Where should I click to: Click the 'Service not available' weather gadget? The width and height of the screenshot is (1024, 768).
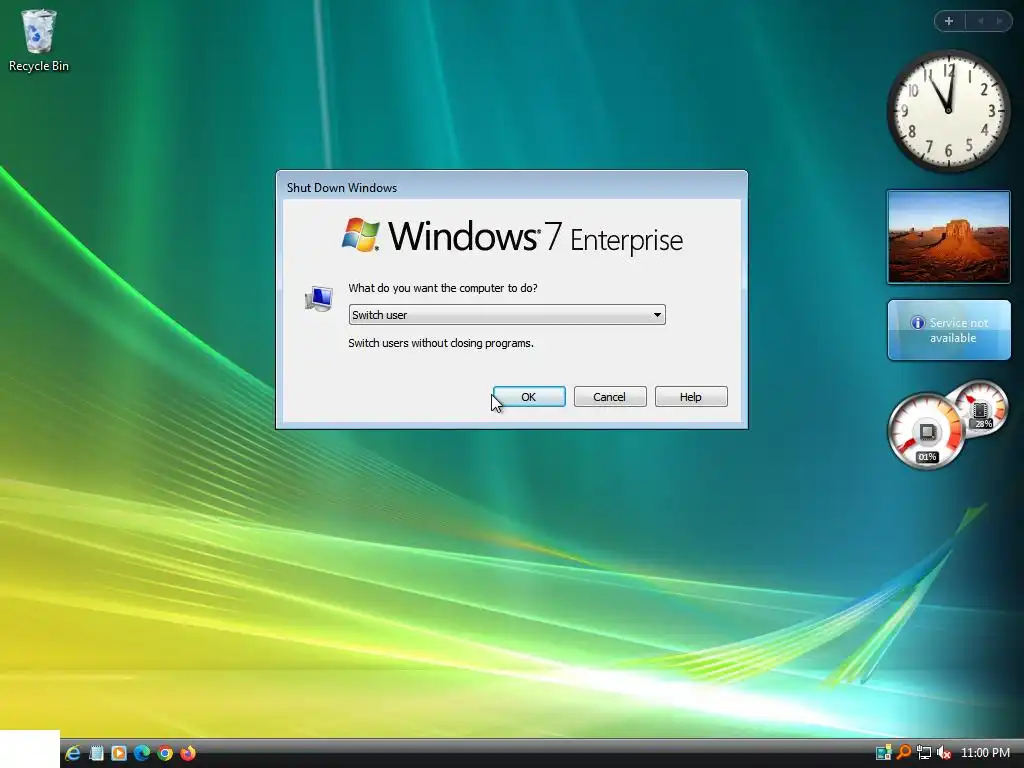(949, 330)
